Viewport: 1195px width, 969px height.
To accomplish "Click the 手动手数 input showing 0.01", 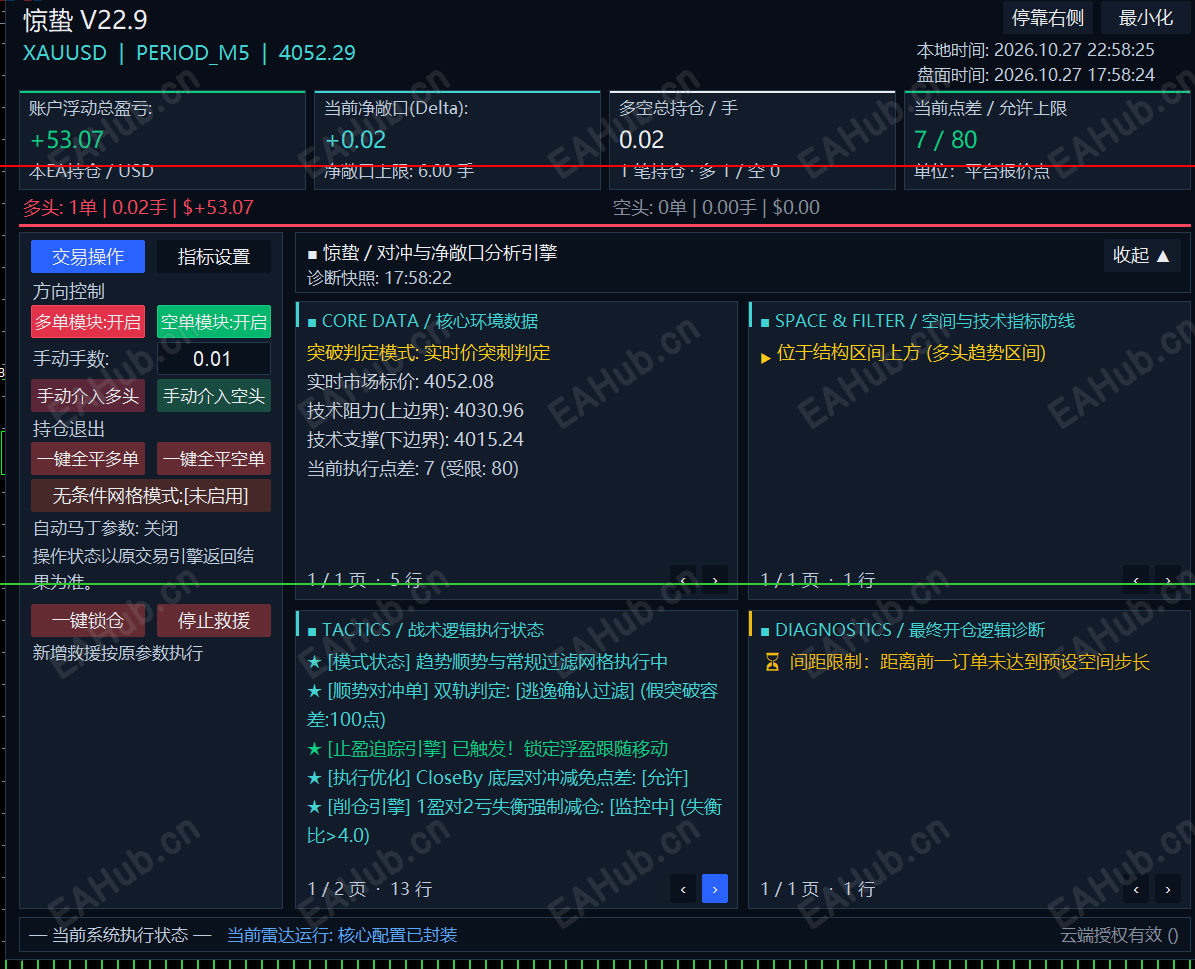I will tap(213, 358).
